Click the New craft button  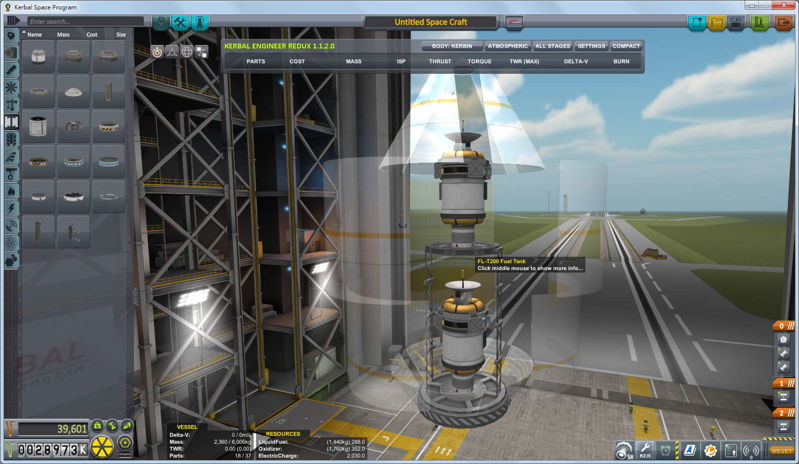point(697,23)
